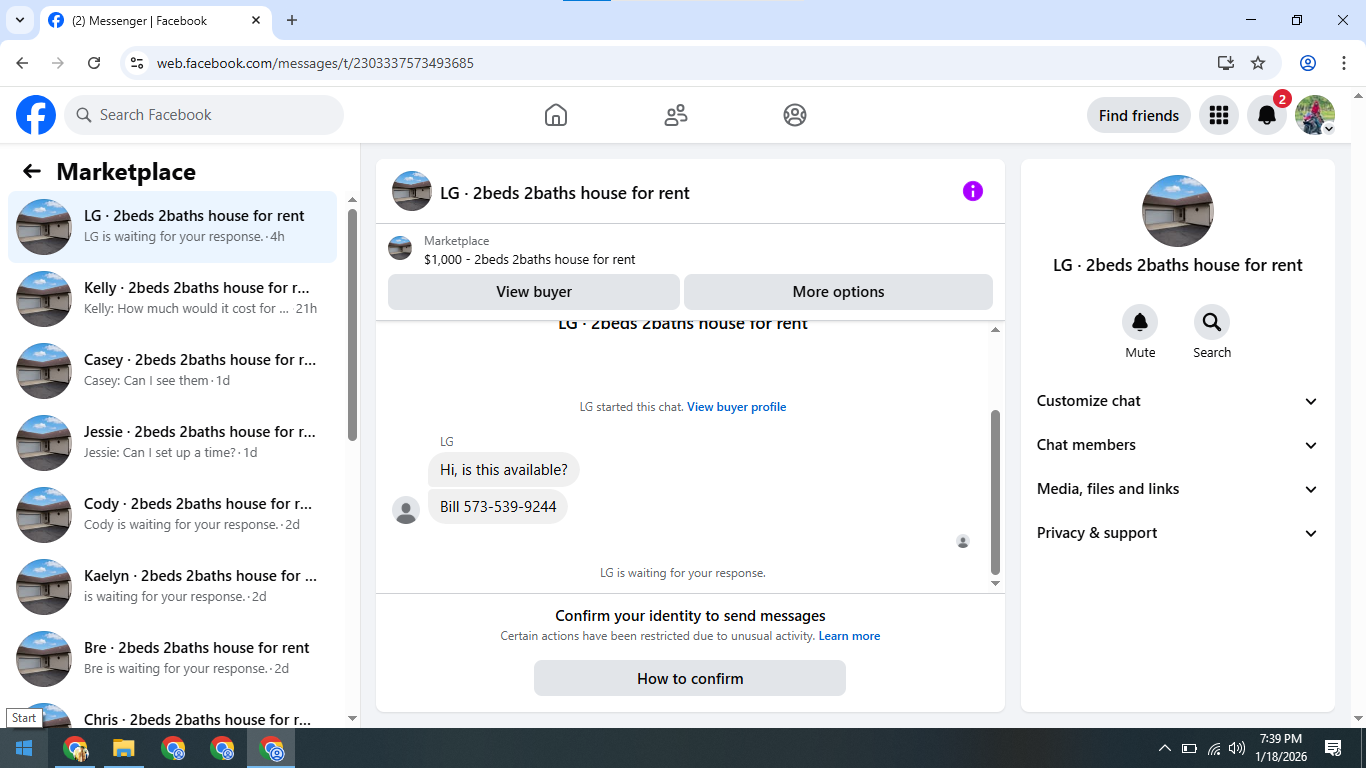Open the tab search dropdown arrow
1366x768 pixels.
19,20
